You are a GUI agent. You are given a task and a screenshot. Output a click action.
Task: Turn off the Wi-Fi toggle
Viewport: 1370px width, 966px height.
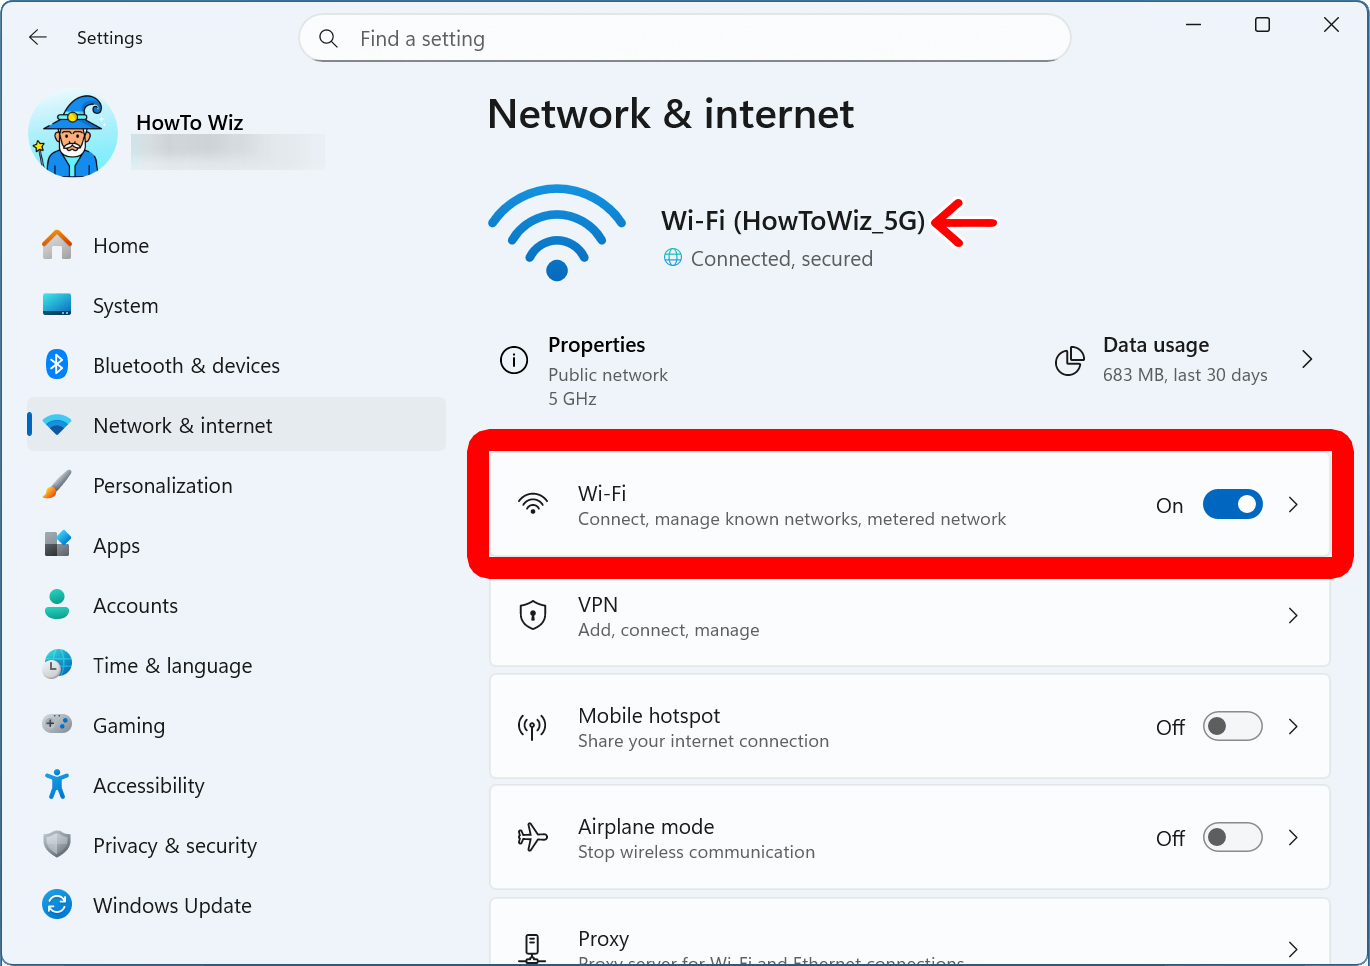[x=1232, y=505]
